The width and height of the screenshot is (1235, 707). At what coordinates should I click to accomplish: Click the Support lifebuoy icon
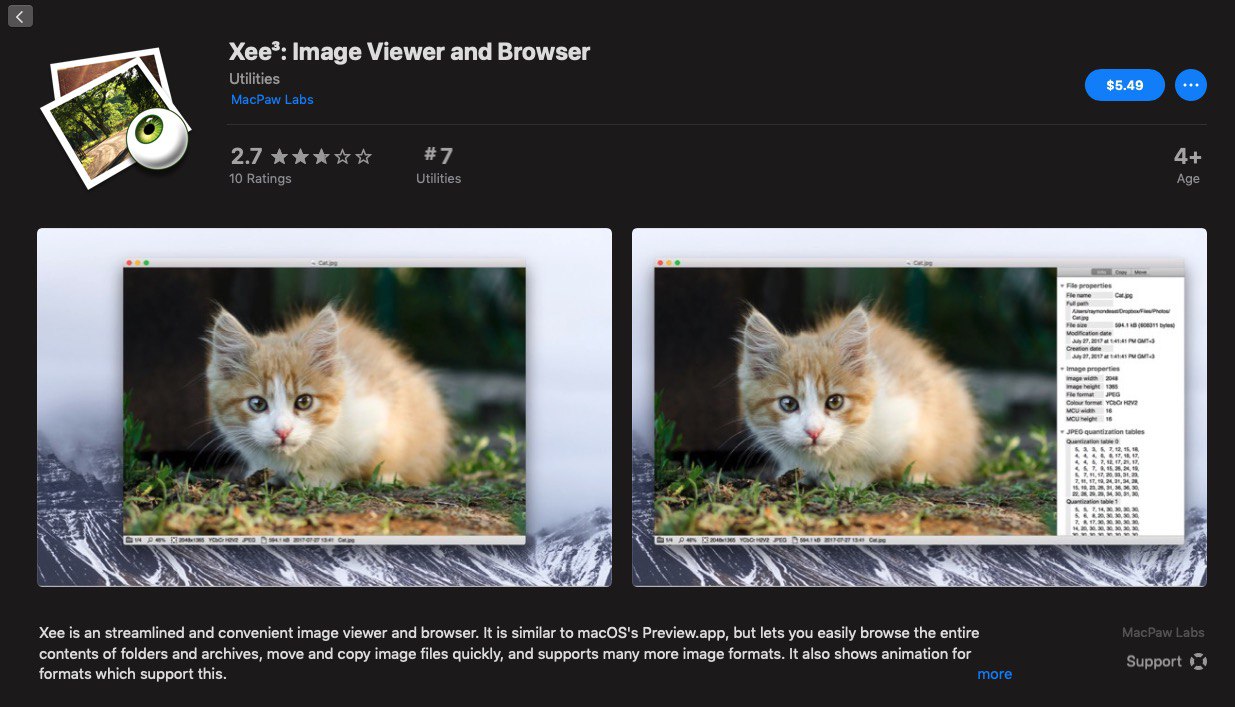(x=1198, y=662)
